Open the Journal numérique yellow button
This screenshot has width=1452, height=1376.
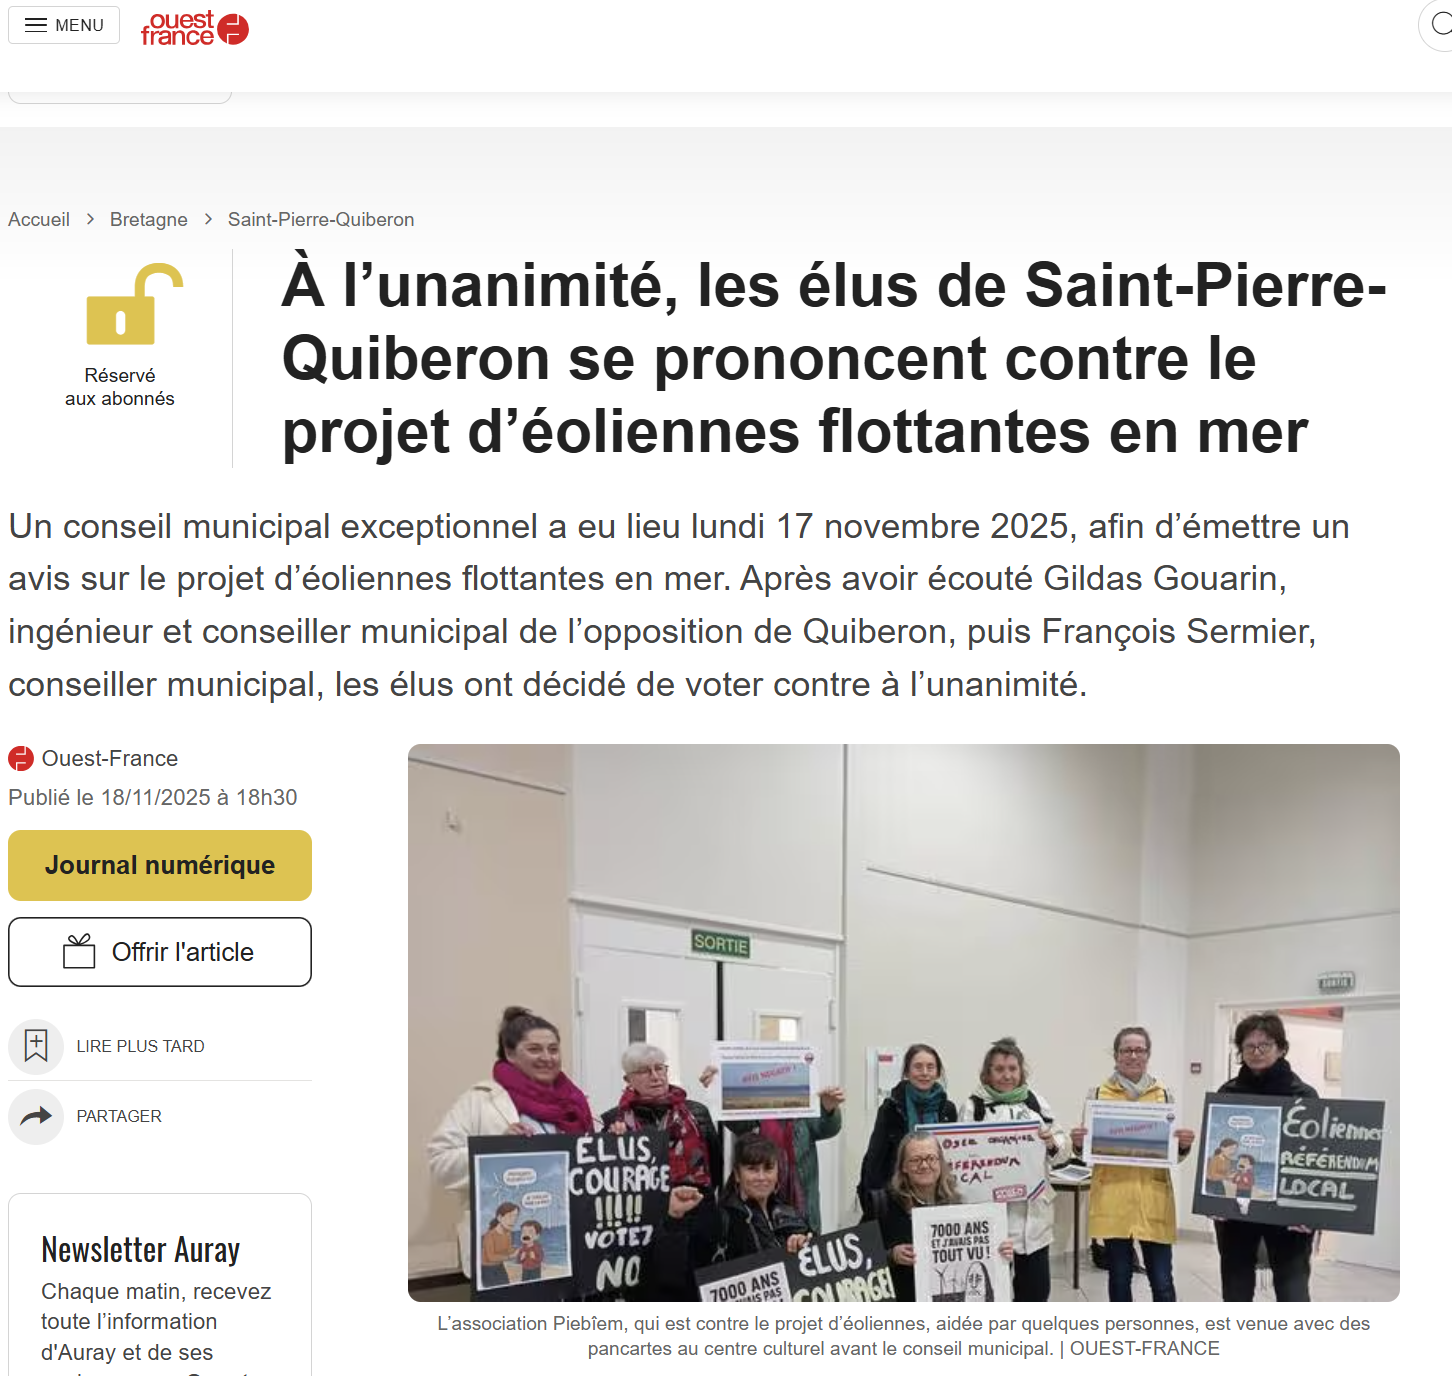(x=160, y=865)
